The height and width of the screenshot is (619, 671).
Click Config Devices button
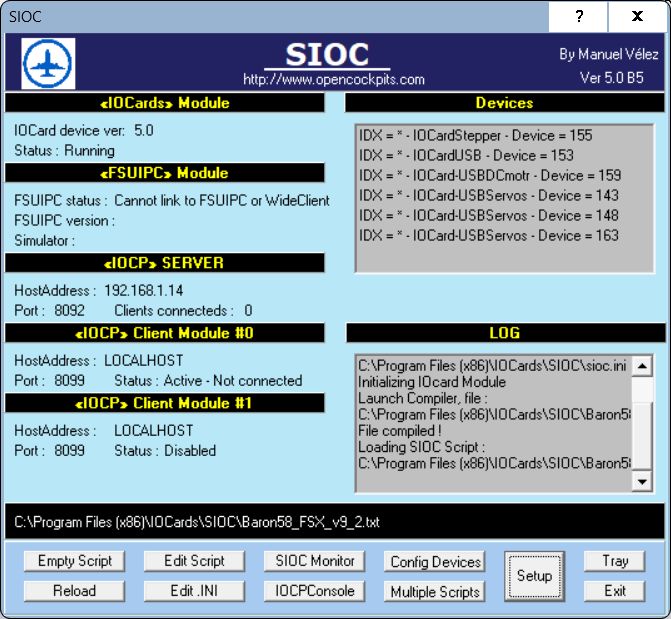point(435,561)
